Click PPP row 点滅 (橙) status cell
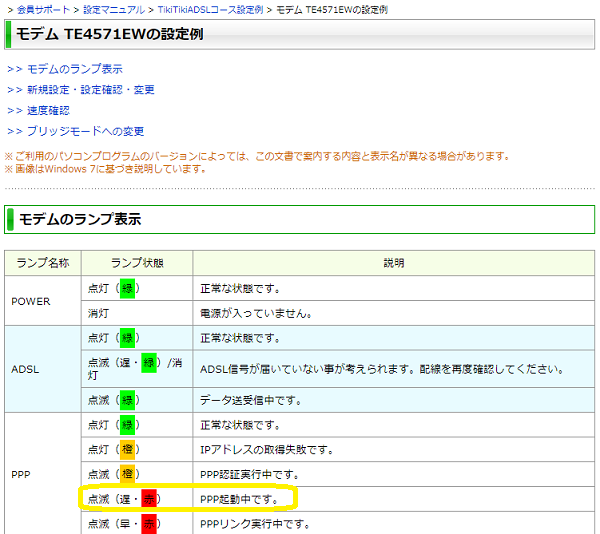The width and height of the screenshot is (600, 534). [137, 474]
